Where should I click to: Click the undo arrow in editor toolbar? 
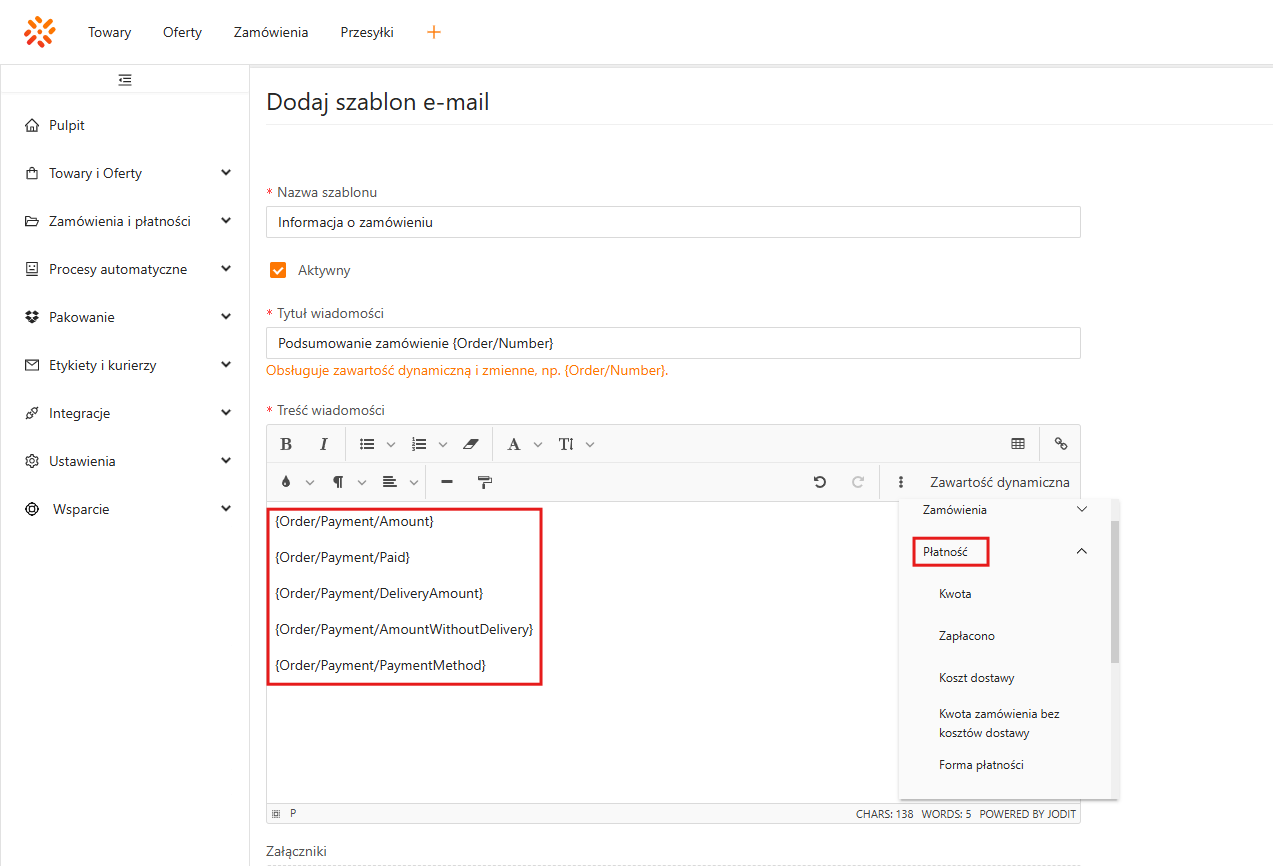pyautogui.click(x=820, y=482)
